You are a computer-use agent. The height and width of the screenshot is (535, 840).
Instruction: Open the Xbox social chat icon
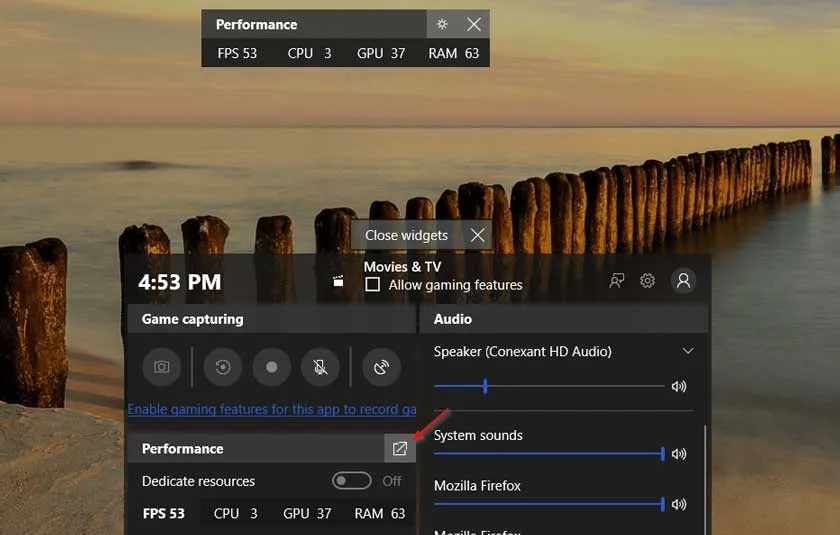click(617, 281)
